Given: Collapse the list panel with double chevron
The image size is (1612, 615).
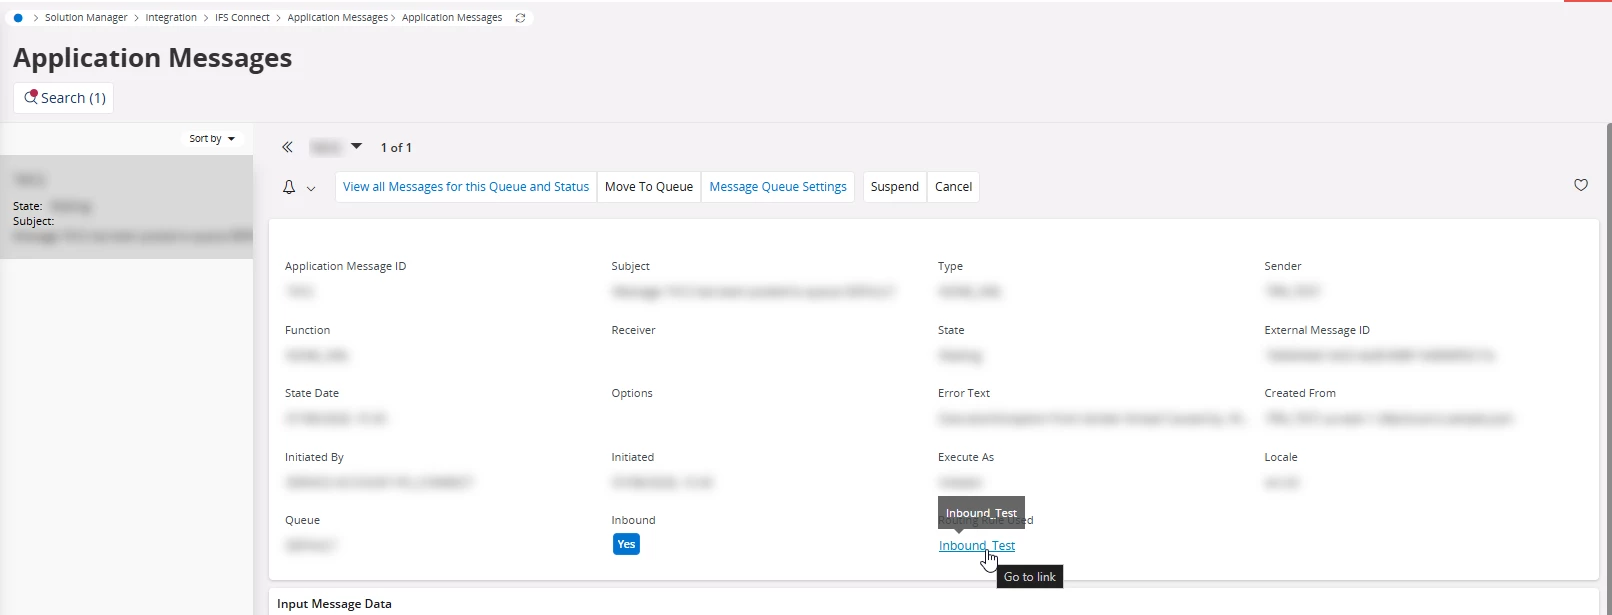Looking at the screenshot, I should click(x=287, y=147).
